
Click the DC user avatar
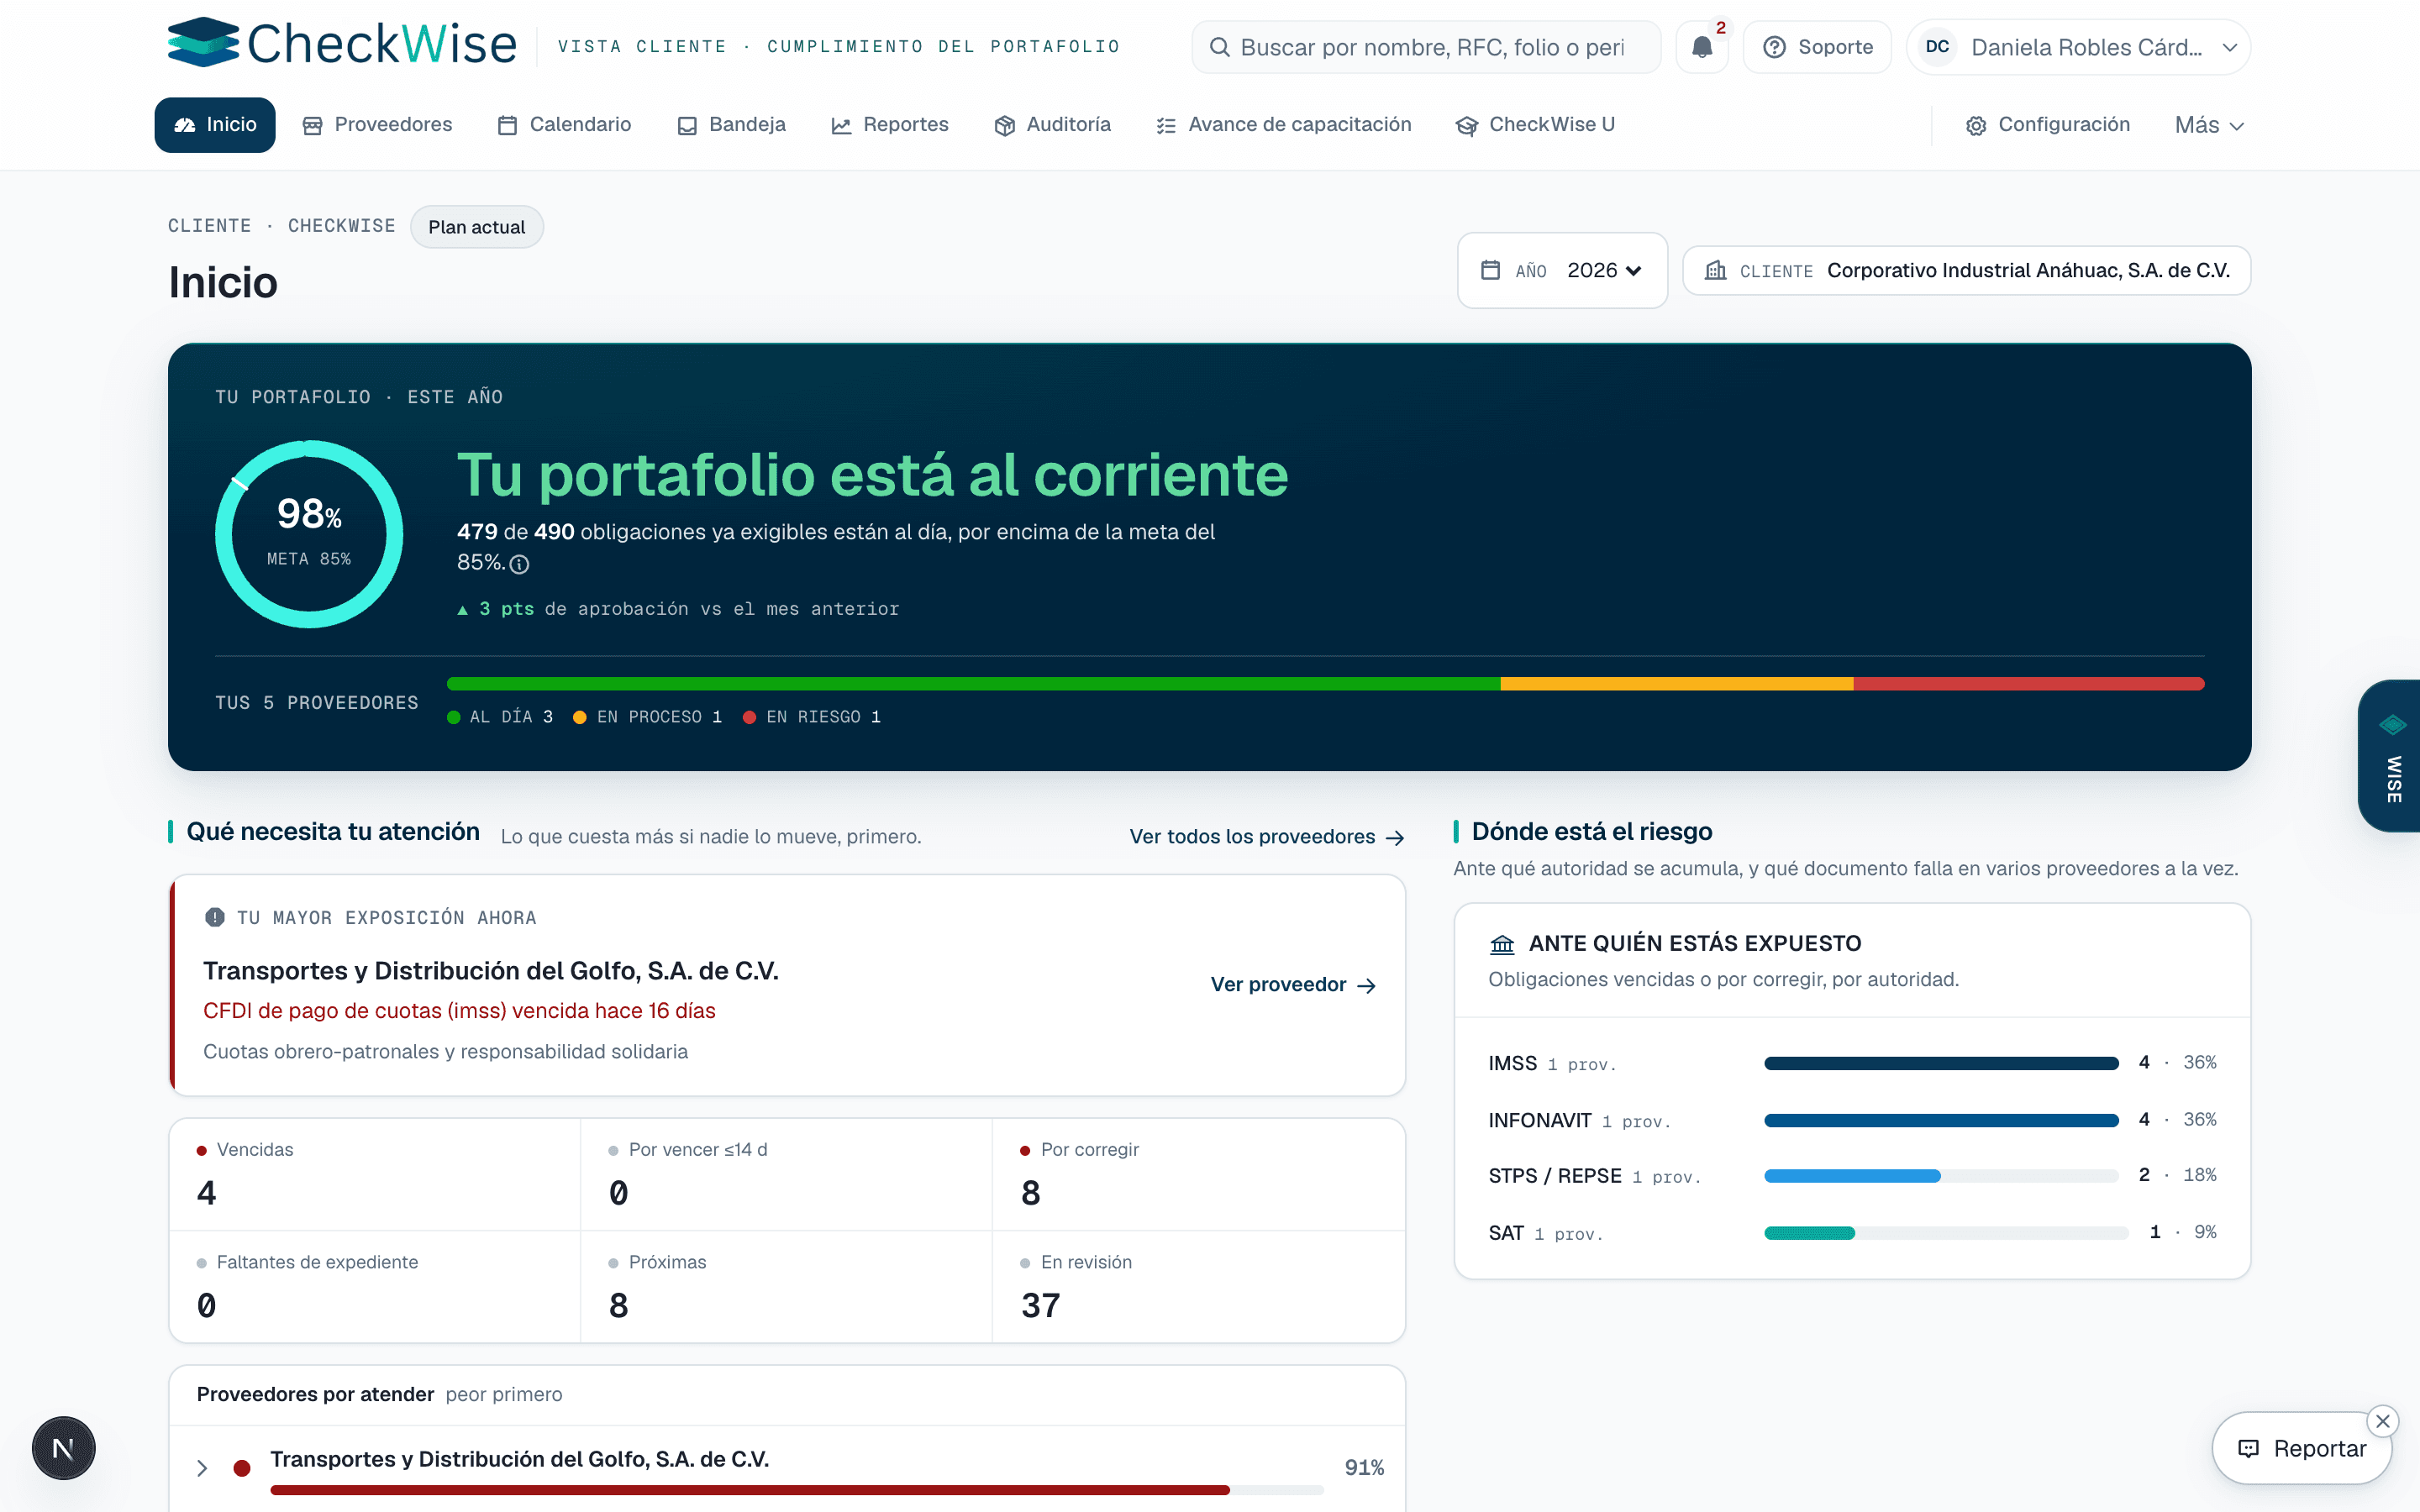coord(1937,47)
